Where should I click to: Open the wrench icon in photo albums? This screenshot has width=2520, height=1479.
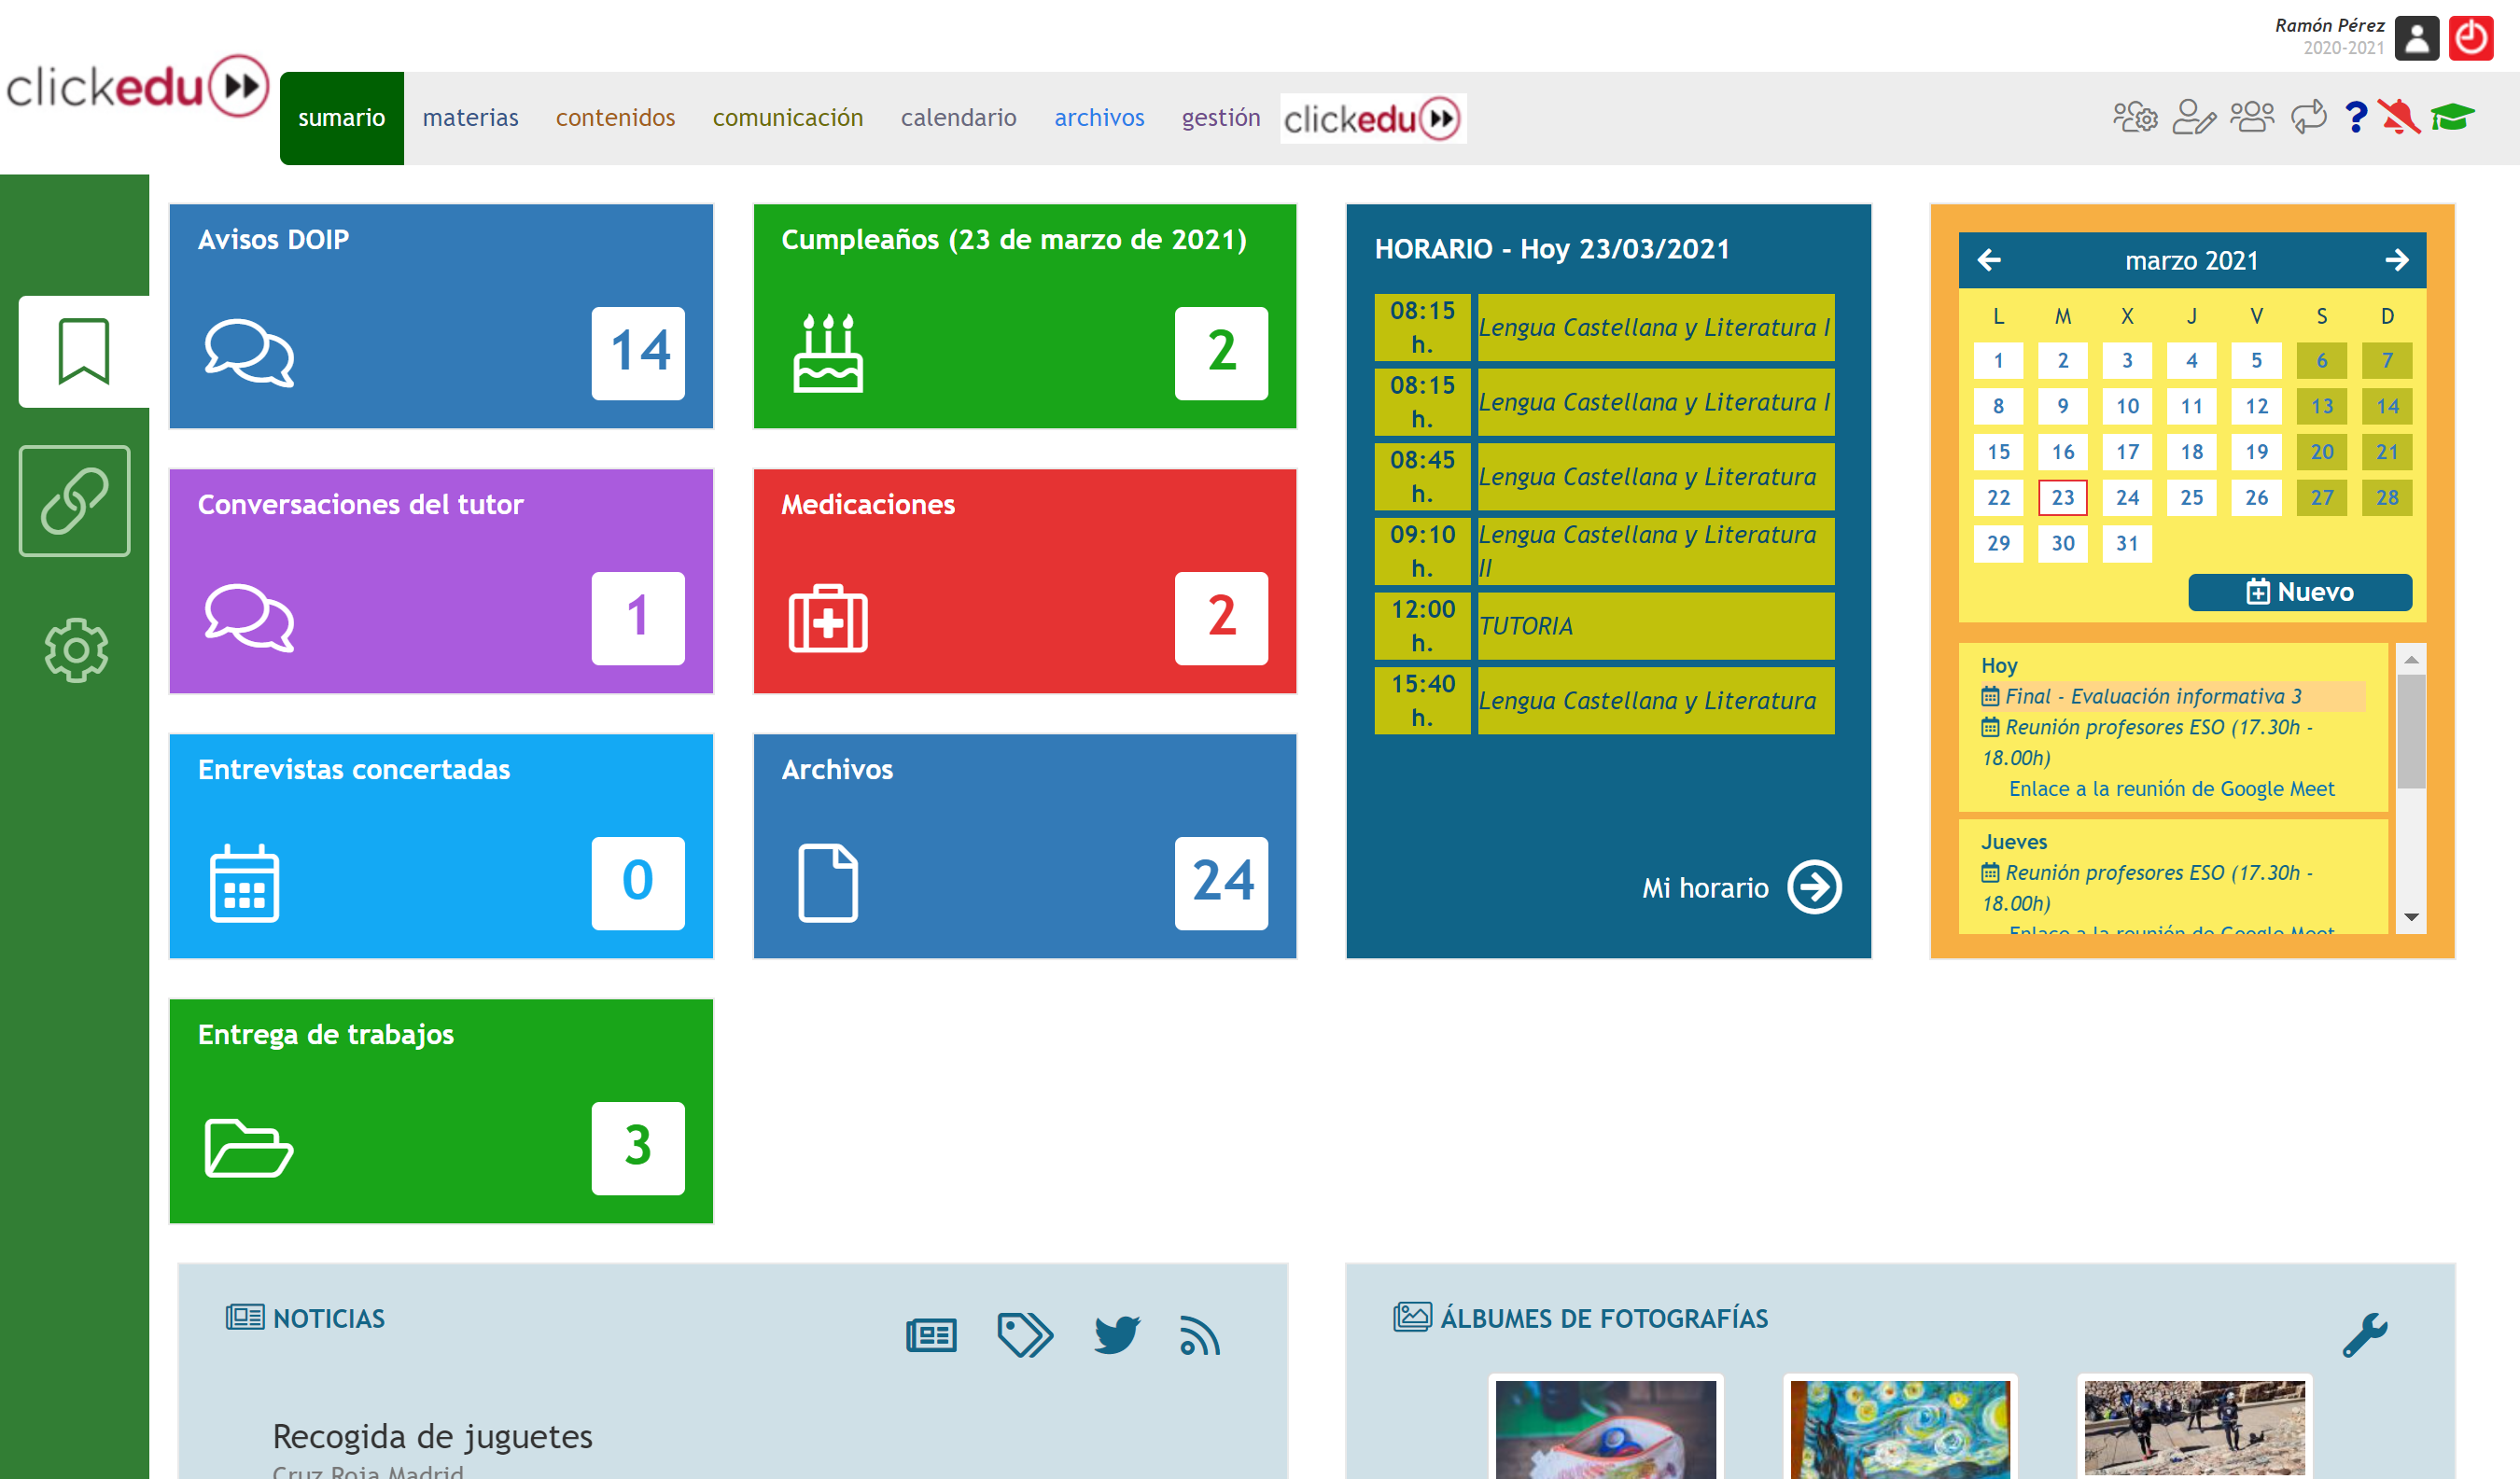[2364, 1334]
